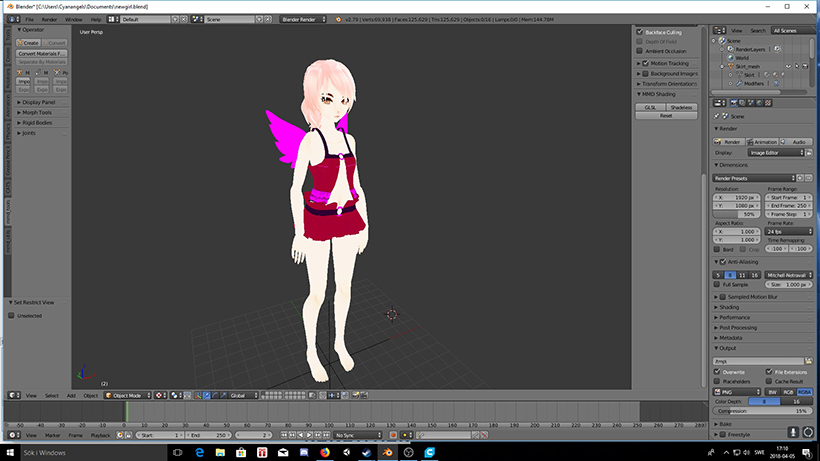Click the add screen layout button
Screen dimensions: 820x461
tap(175, 19)
